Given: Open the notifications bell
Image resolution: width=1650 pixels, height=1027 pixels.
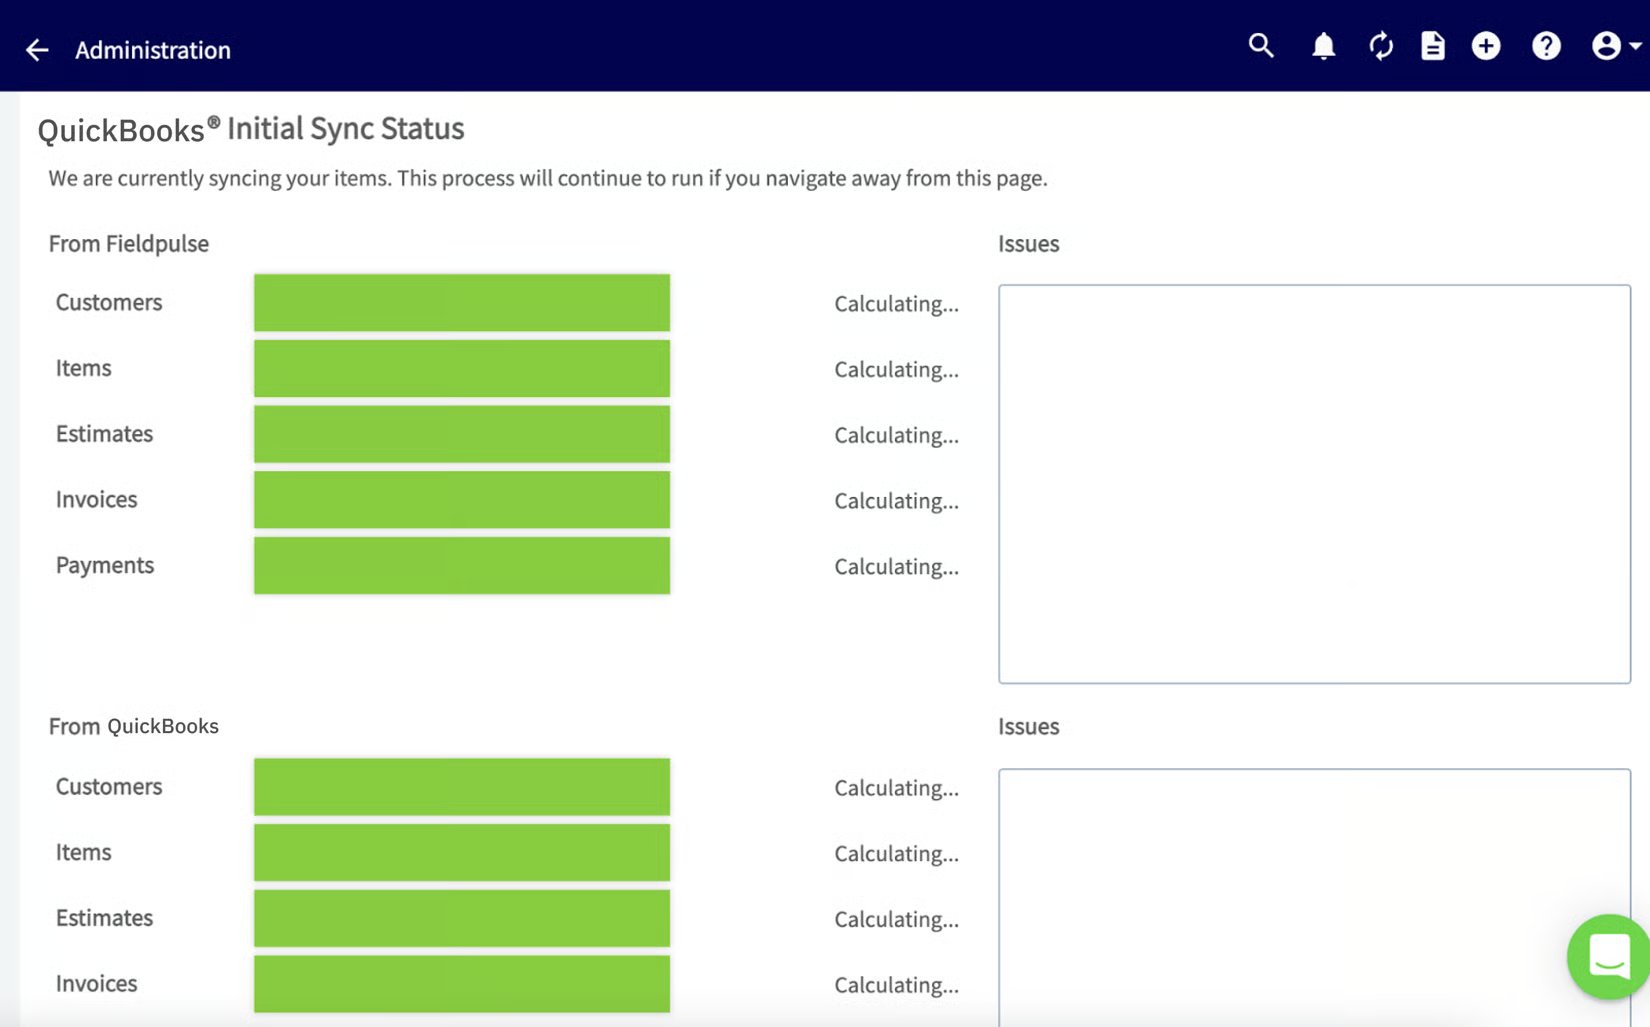Looking at the screenshot, I should pyautogui.click(x=1323, y=46).
